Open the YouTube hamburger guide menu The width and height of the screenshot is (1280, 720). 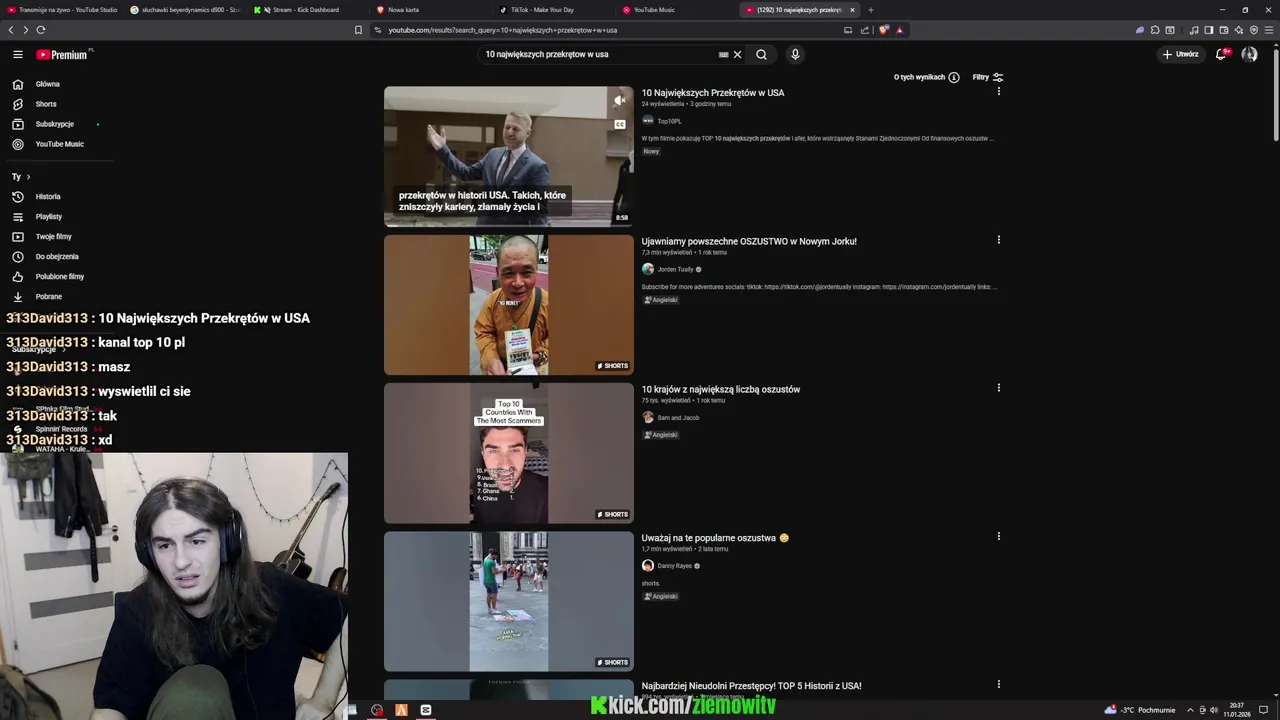point(17,54)
